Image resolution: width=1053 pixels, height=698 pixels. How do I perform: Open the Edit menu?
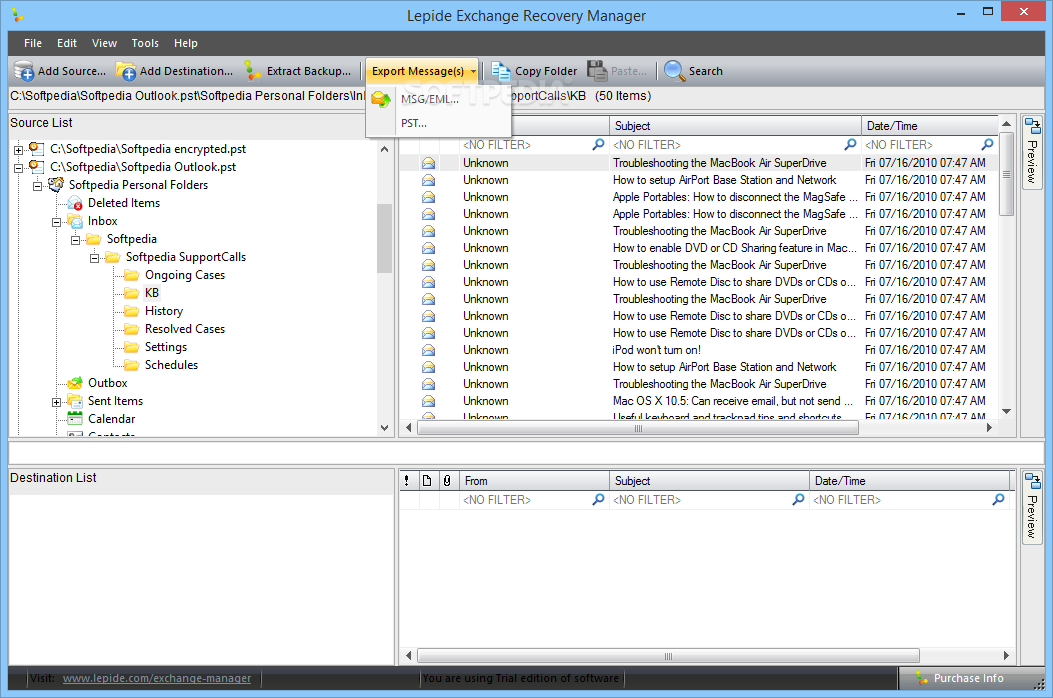66,43
